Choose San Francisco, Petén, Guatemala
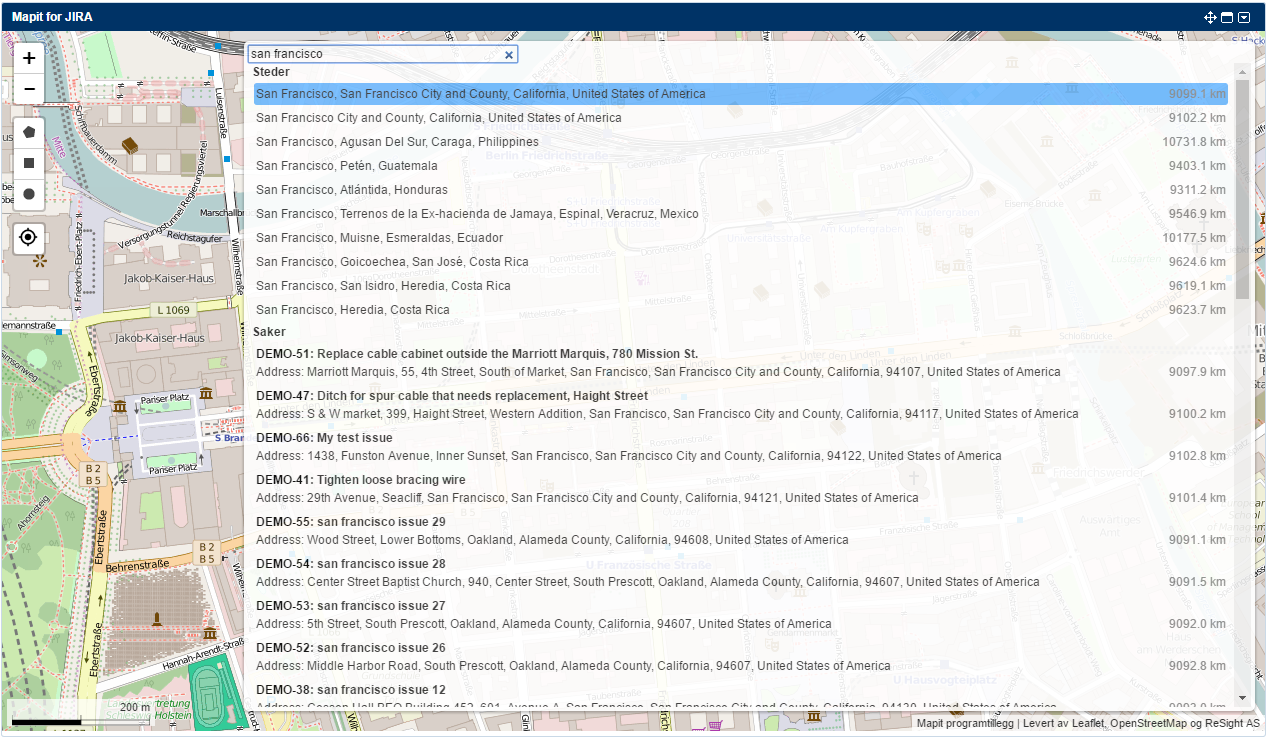The image size is (1270, 742). pyautogui.click(x=347, y=166)
